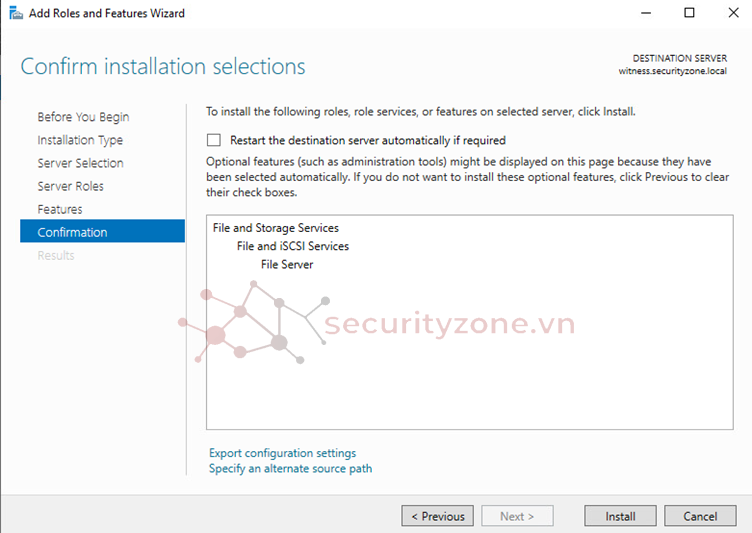
Task: Go to Before You Begin step
Action: (x=83, y=117)
